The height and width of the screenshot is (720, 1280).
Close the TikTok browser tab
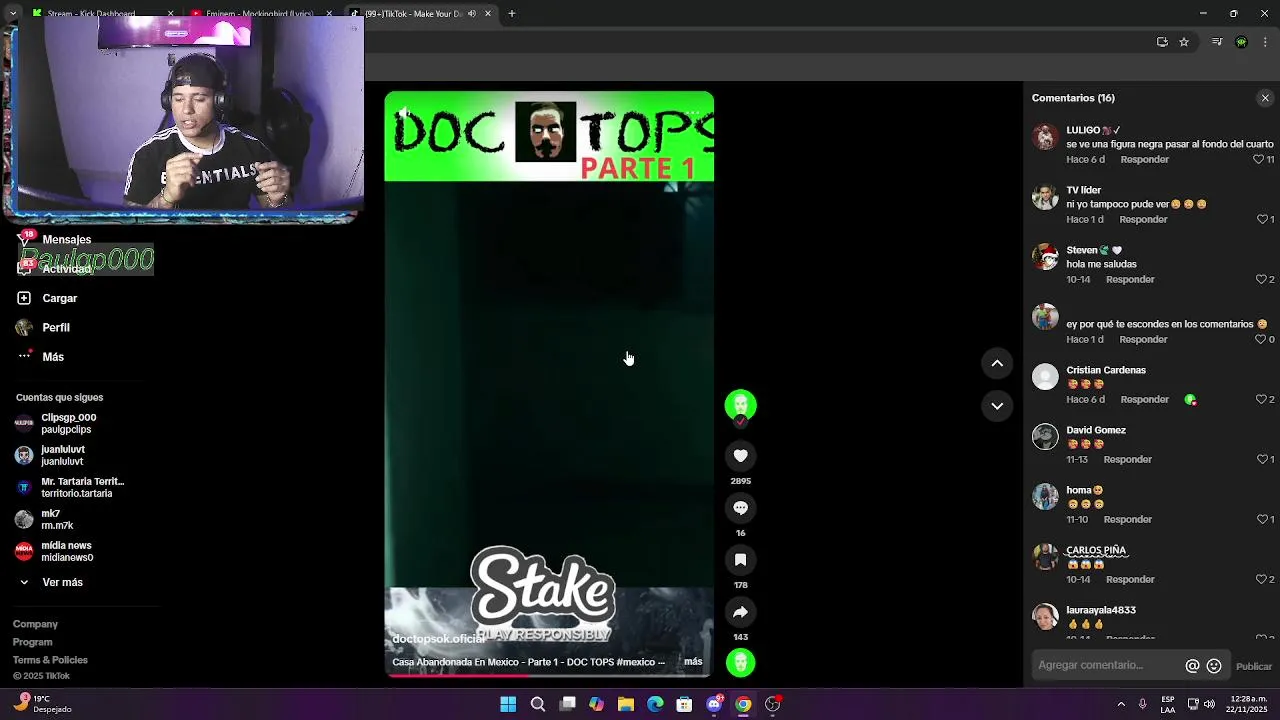tap(488, 14)
